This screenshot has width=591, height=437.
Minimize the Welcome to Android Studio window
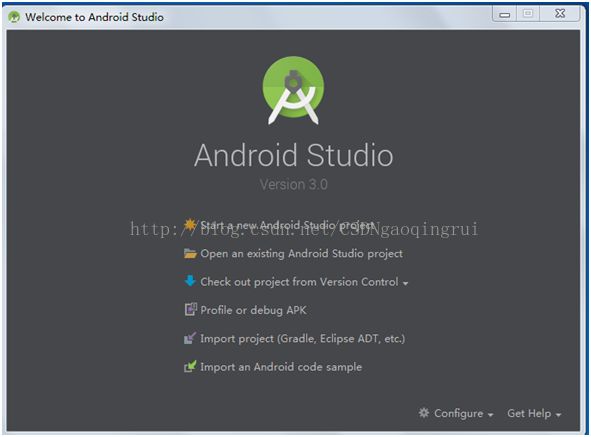click(504, 14)
